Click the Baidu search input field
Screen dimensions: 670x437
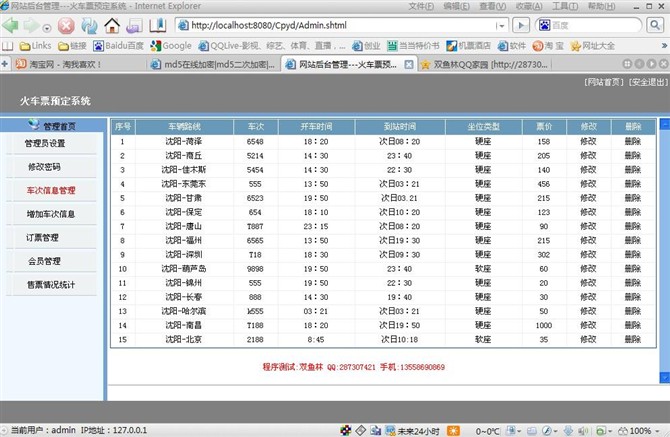594,25
